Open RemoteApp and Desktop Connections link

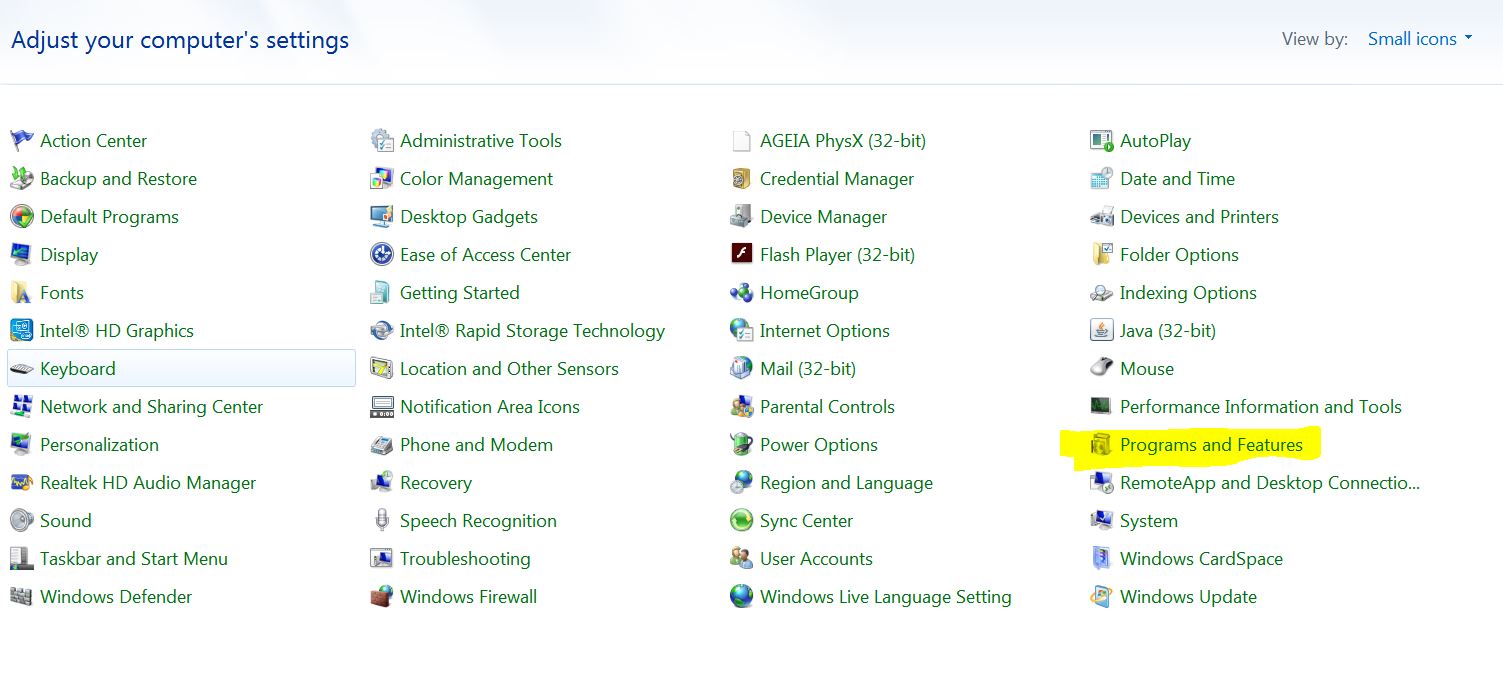[1270, 483]
